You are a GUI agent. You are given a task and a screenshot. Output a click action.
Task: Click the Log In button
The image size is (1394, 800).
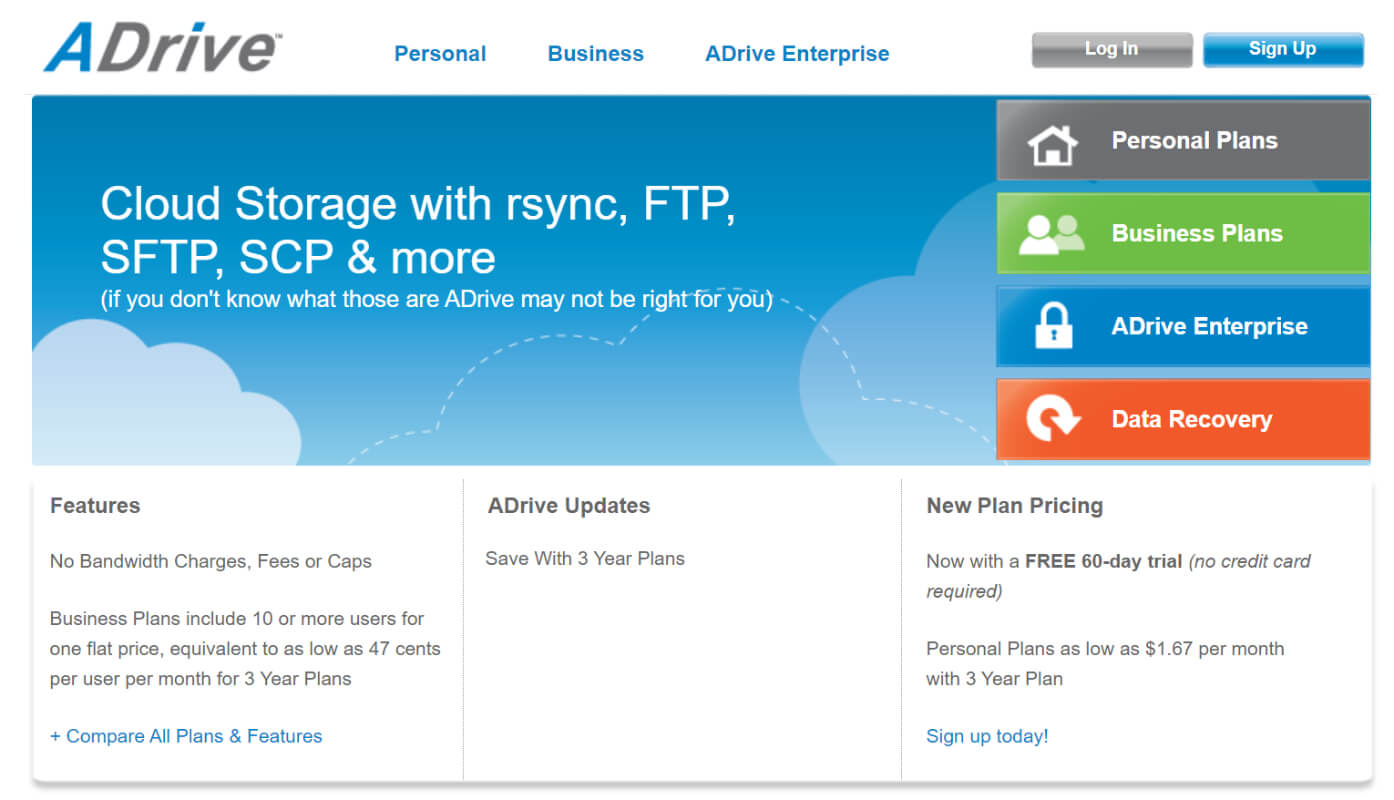pyautogui.click(x=1112, y=49)
